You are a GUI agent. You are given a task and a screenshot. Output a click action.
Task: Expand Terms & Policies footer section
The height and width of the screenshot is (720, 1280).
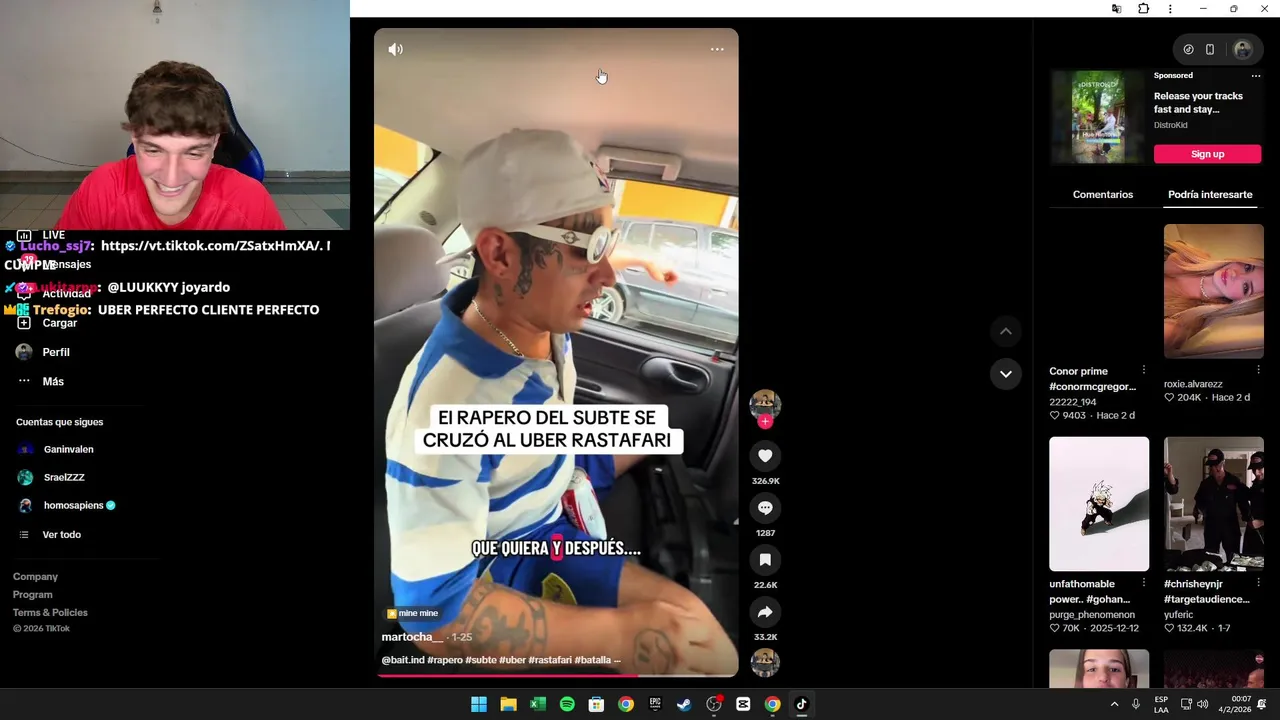[x=50, y=612]
